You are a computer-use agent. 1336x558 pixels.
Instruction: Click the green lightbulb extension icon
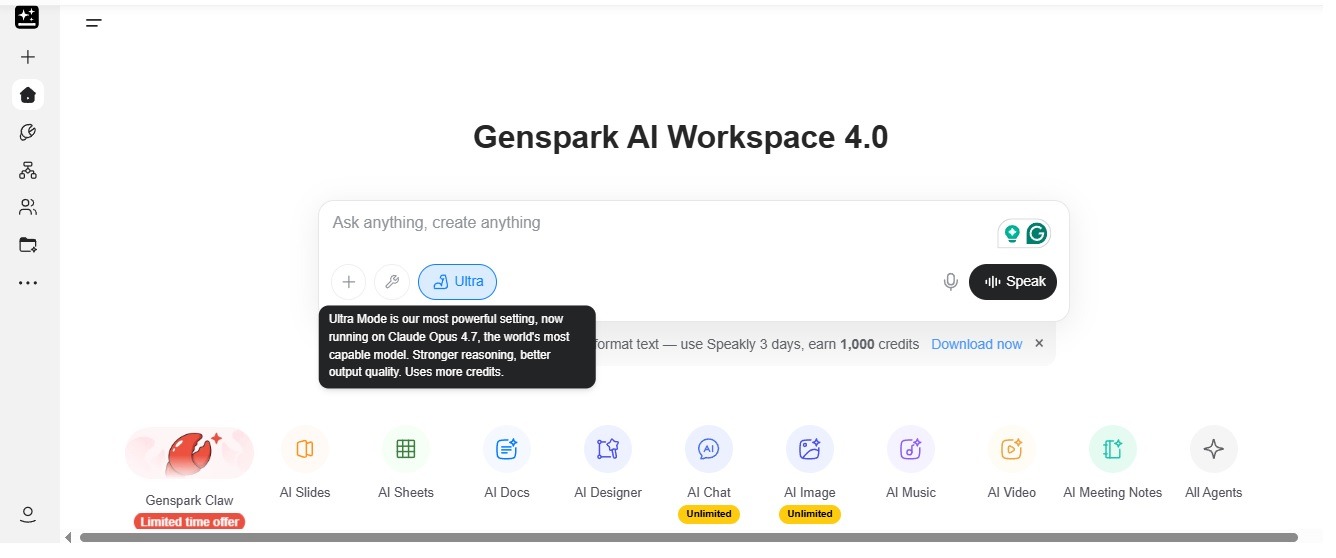[1012, 234]
